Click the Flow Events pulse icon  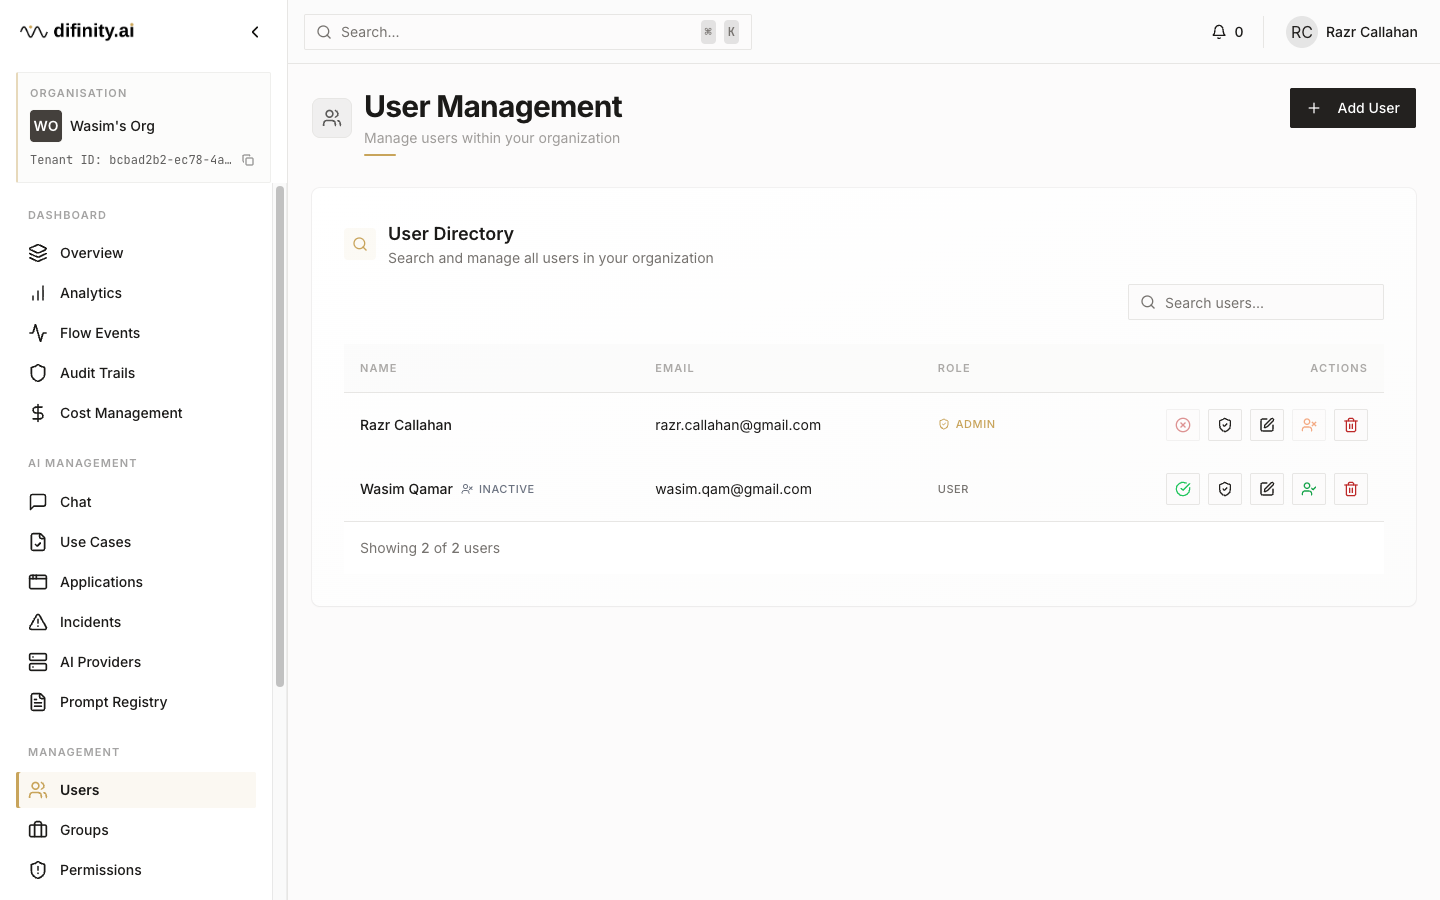[x=38, y=333]
